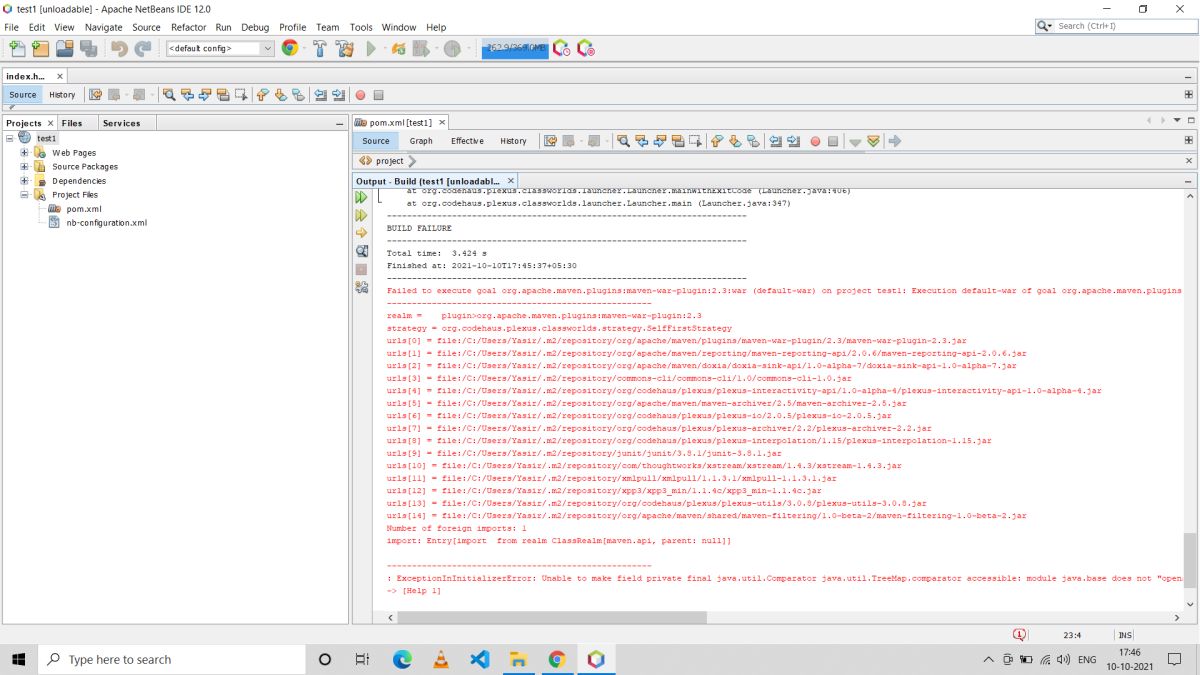Expand the Dependencies node
1200x675 pixels.
point(24,181)
